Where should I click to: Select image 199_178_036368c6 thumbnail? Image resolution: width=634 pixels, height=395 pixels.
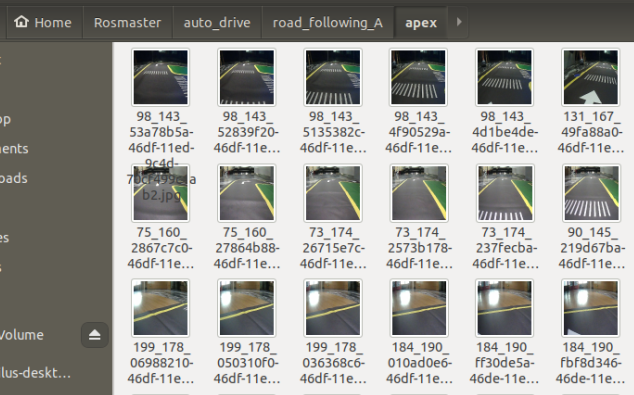pos(333,308)
